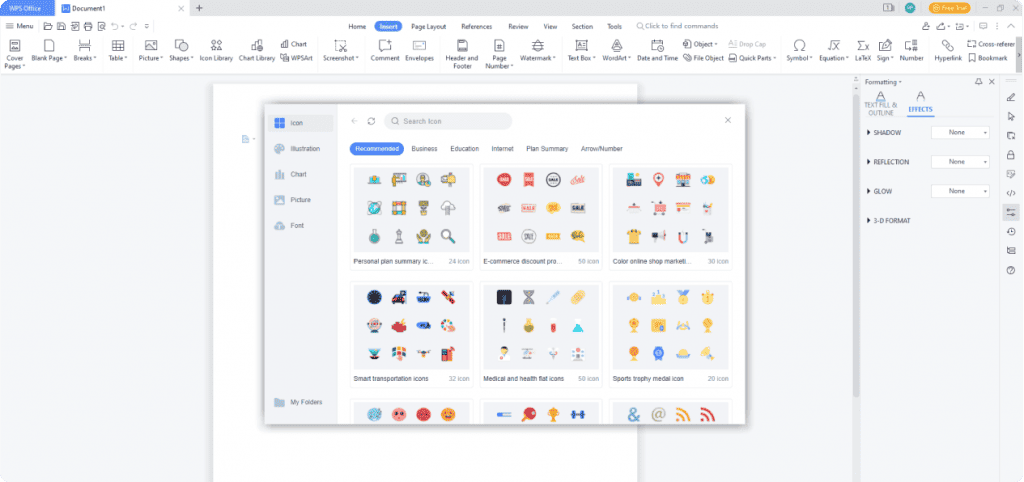Open the Chart Library
Image resolution: width=1024 pixels, height=482 pixels.
click(257, 50)
